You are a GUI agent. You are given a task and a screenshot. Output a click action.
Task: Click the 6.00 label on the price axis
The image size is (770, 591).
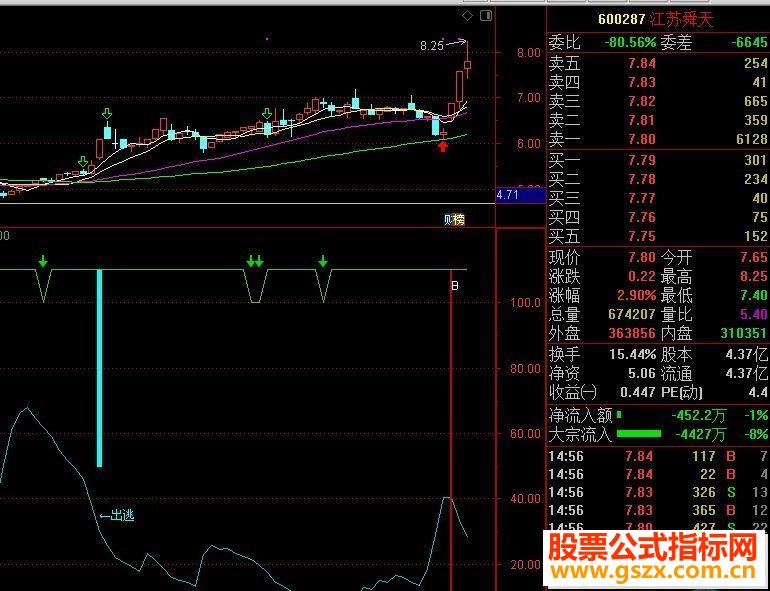pyautogui.click(x=528, y=143)
